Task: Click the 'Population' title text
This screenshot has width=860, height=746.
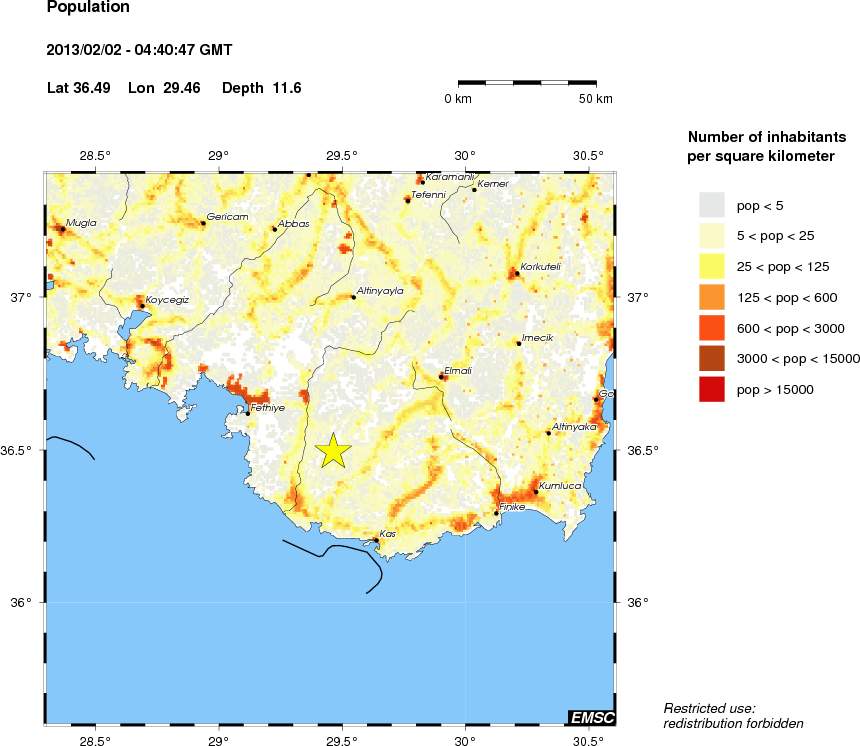Action: [88, 8]
